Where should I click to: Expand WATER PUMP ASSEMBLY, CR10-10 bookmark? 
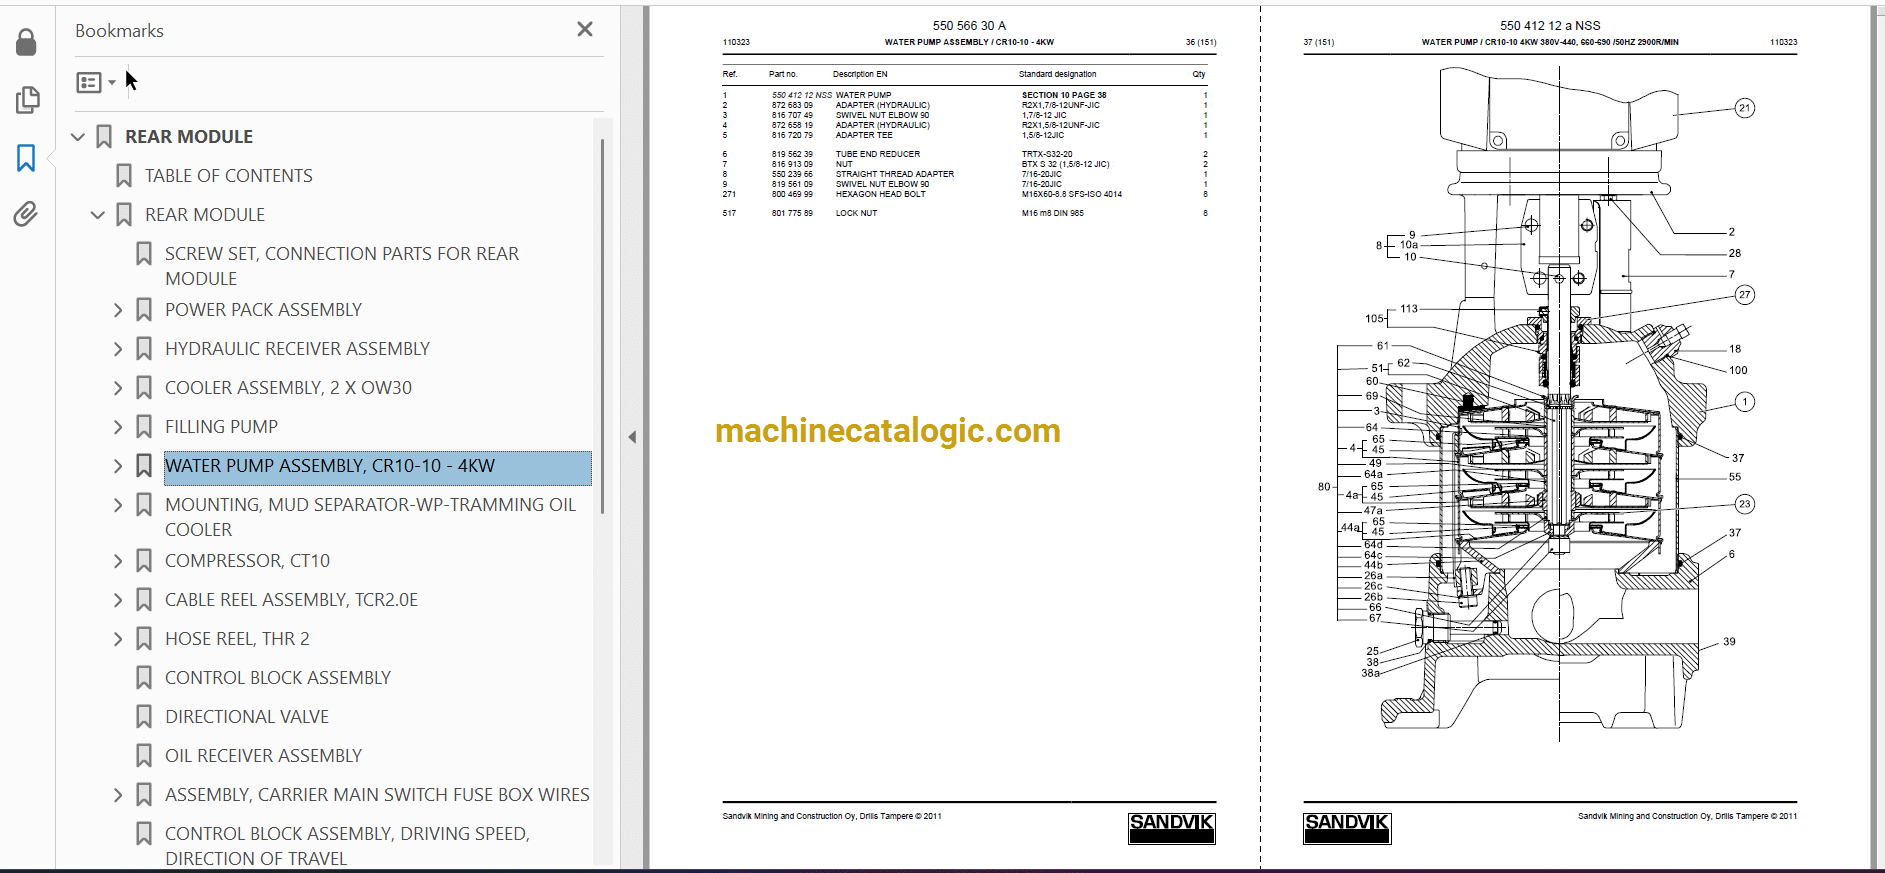click(118, 466)
